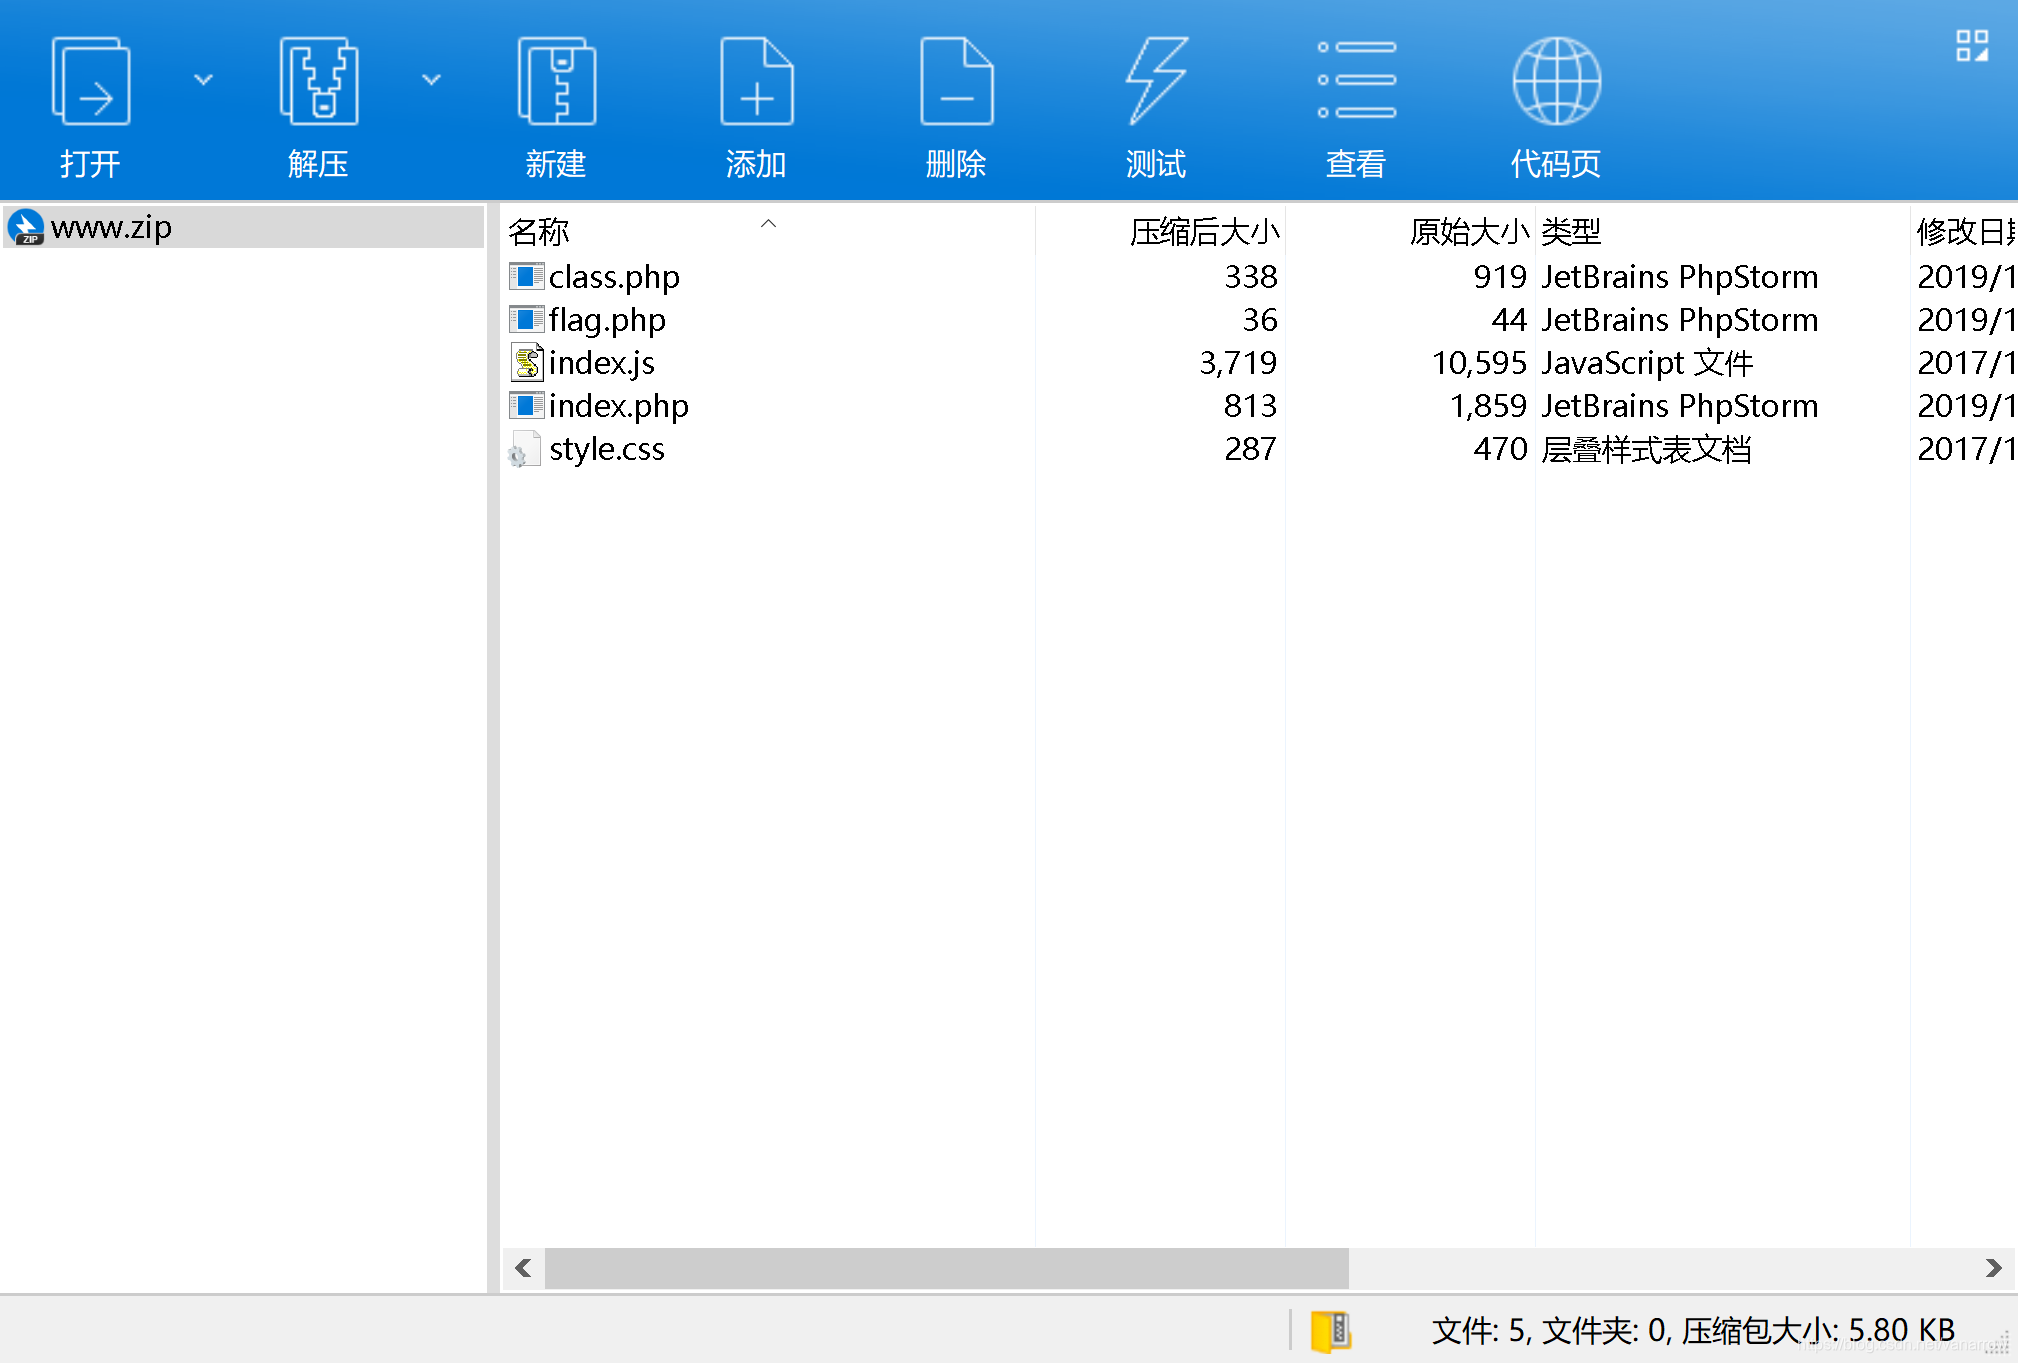The width and height of the screenshot is (2018, 1363).
Task: Click horizontal scrollbar right arrow
Action: click(1993, 1268)
